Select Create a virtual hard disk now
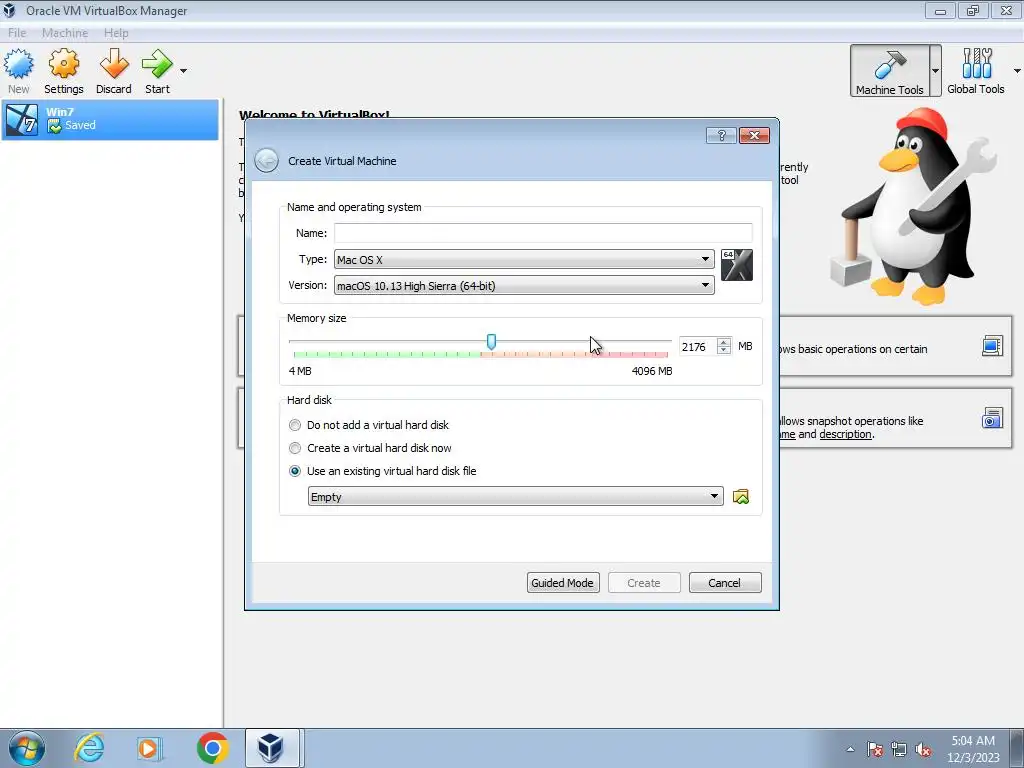The image size is (1024, 768). pos(370,448)
